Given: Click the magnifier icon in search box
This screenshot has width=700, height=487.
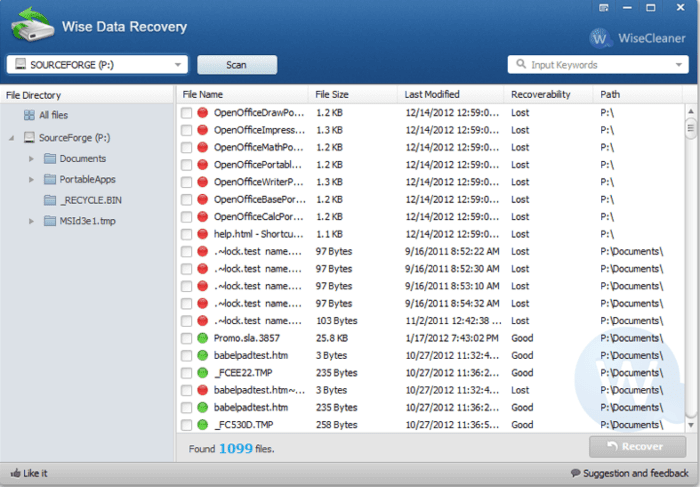Looking at the screenshot, I should [521, 64].
